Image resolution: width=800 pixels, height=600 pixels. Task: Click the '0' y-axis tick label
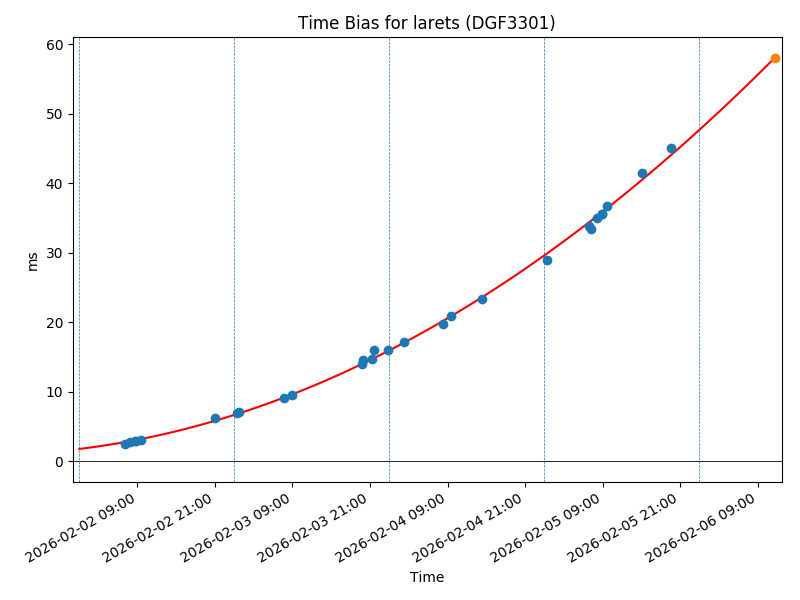pos(59,462)
